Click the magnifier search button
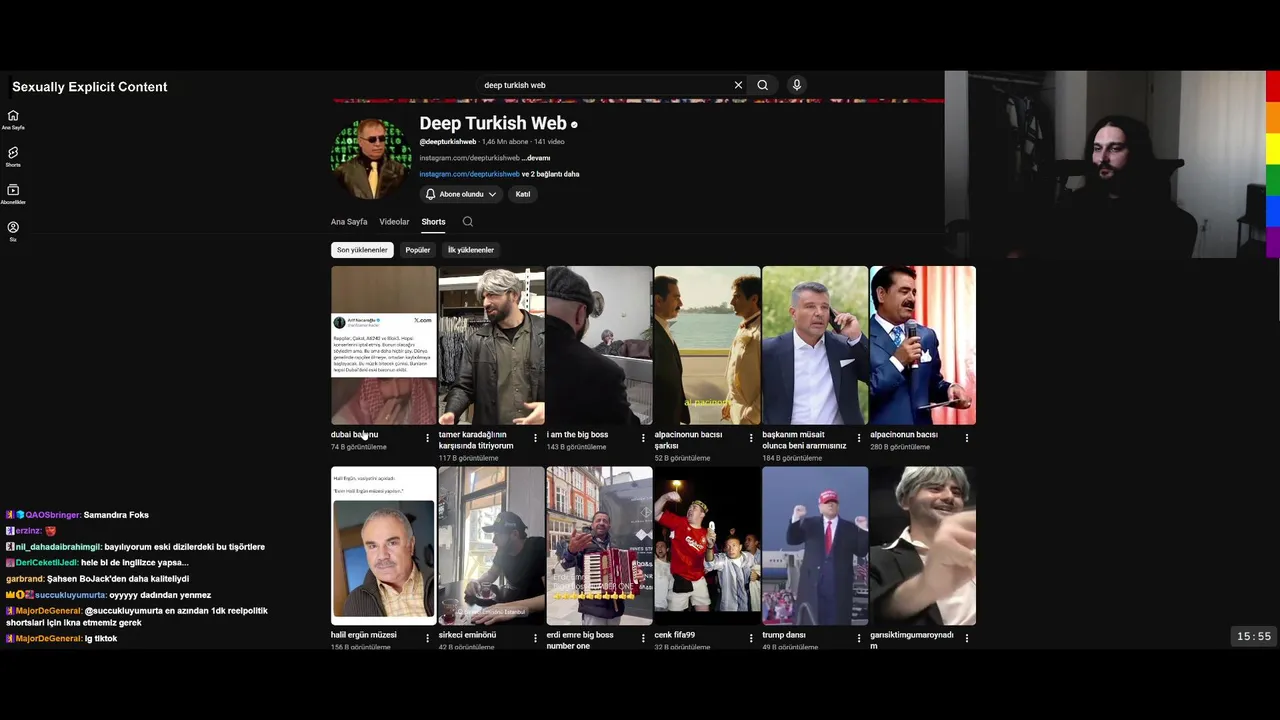This screenshot has width=1280, height=720. pos(763,85)
